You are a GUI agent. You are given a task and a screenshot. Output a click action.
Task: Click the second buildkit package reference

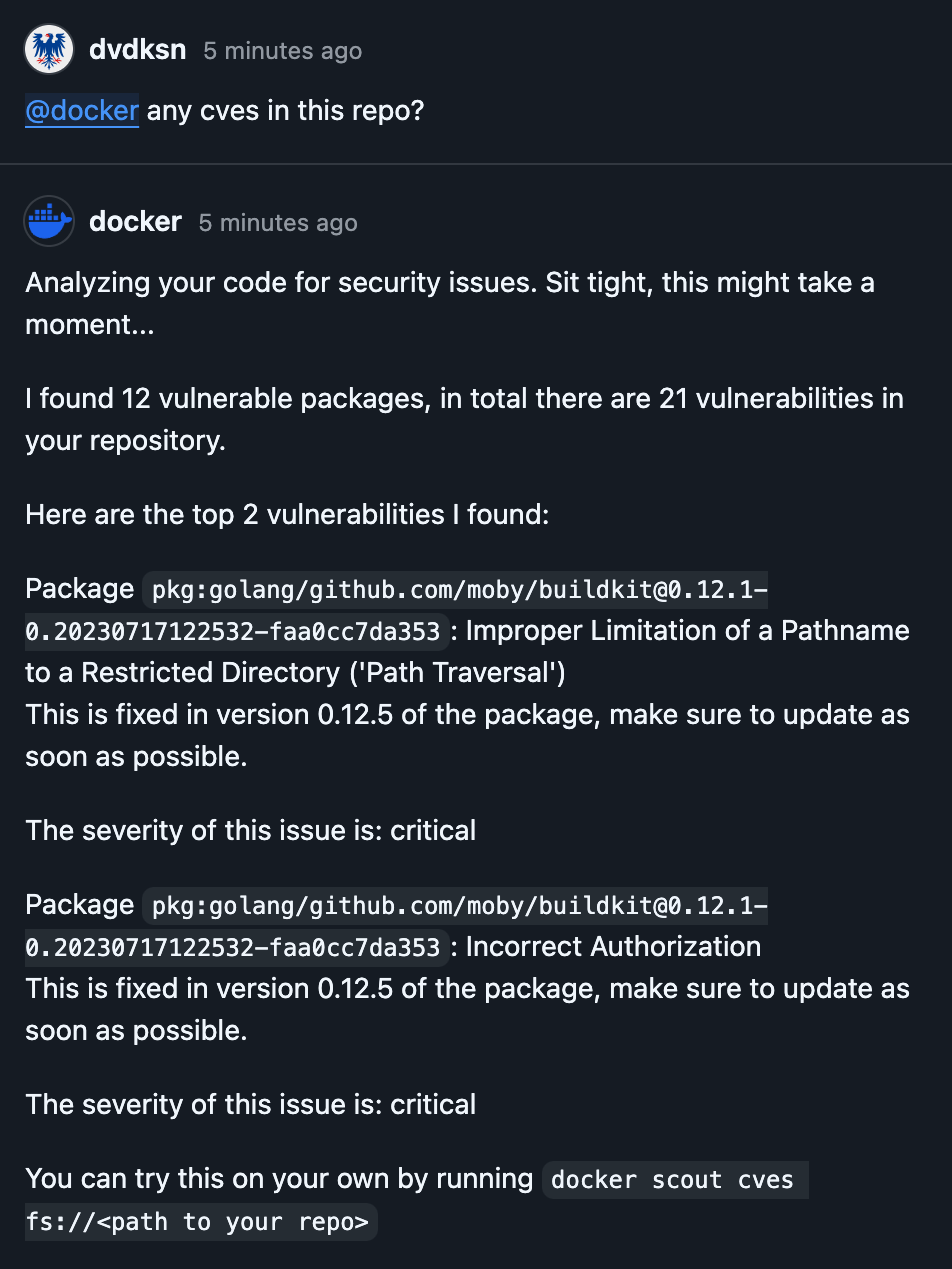(455, 905)
